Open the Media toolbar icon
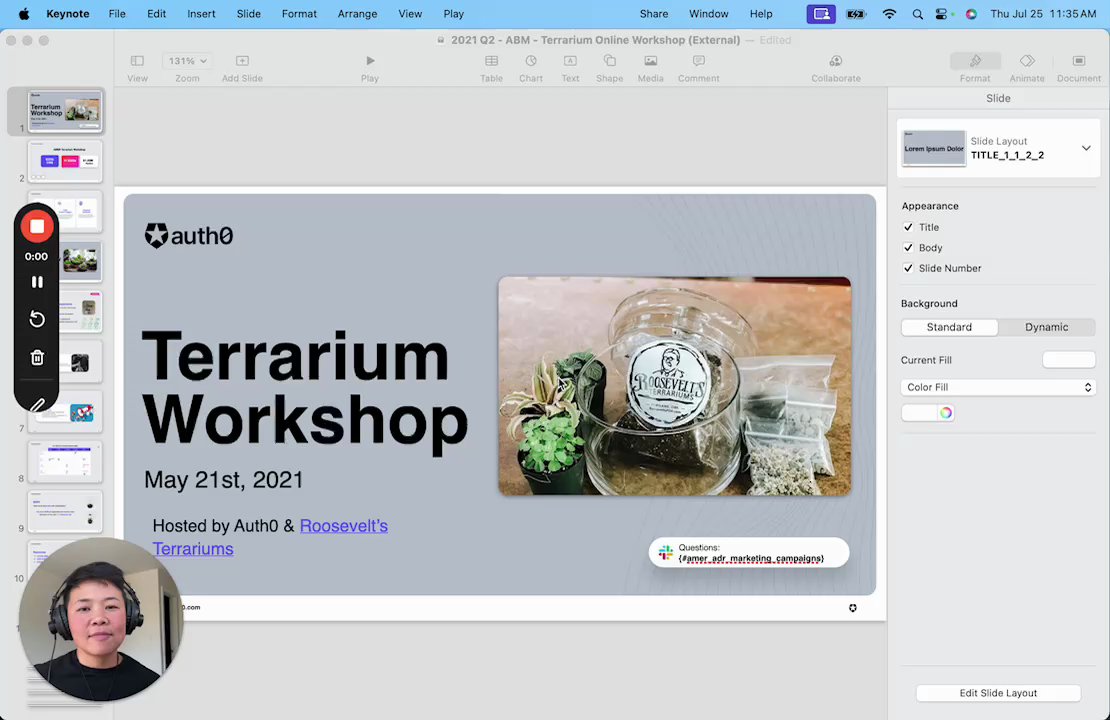 [651, 62]
